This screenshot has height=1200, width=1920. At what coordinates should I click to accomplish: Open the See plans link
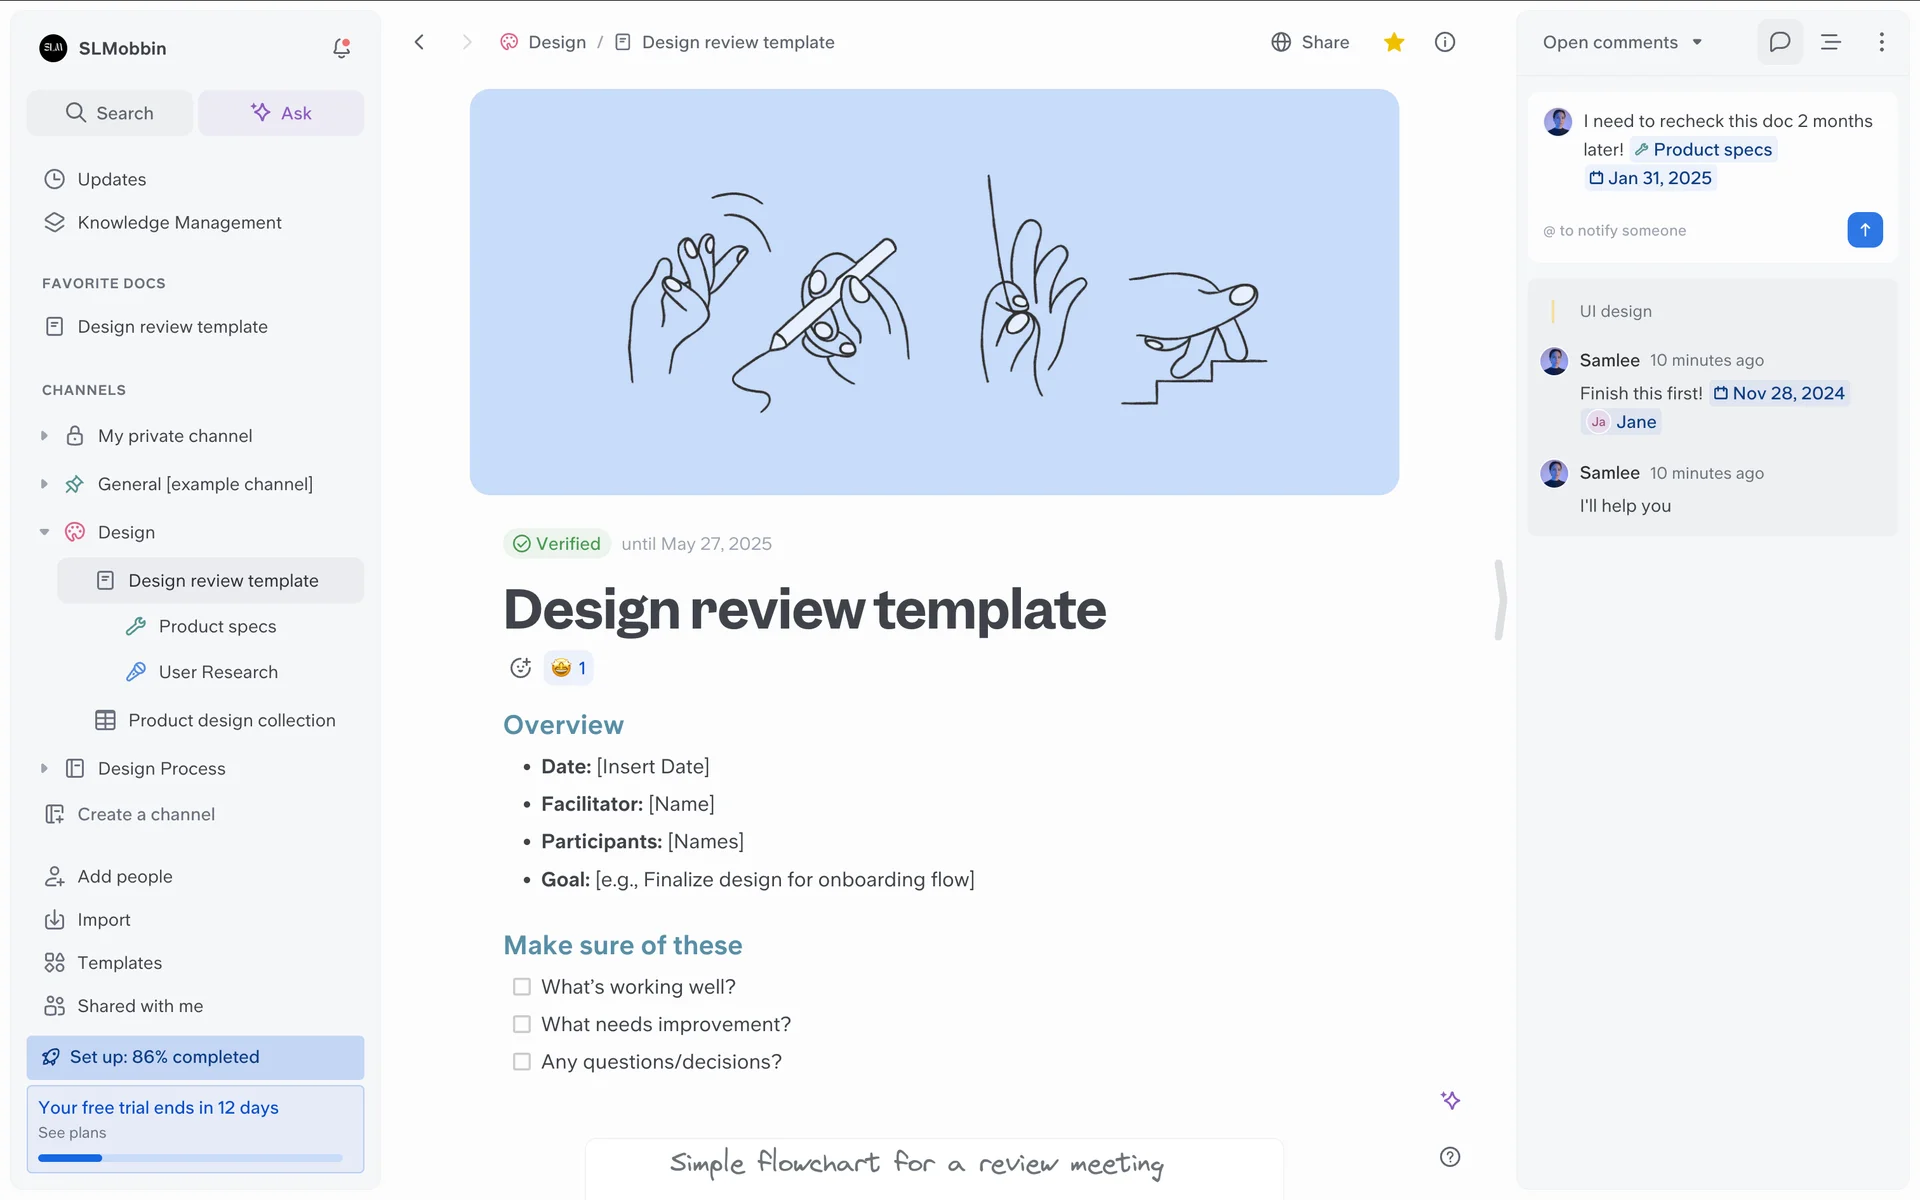click(72, 1132)
